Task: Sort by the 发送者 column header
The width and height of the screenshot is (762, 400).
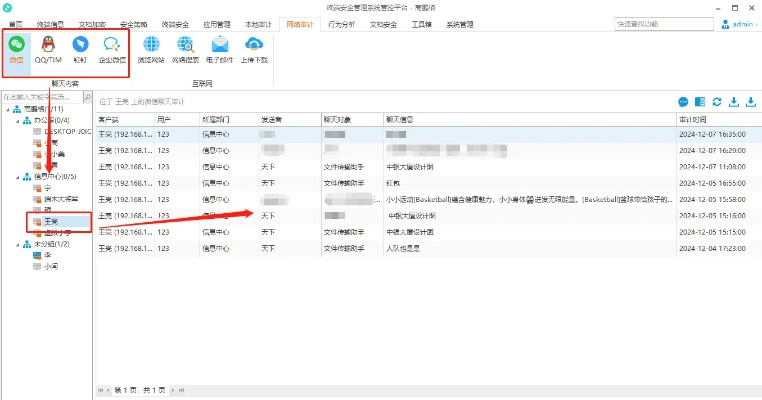Action: tap(290, 120)
